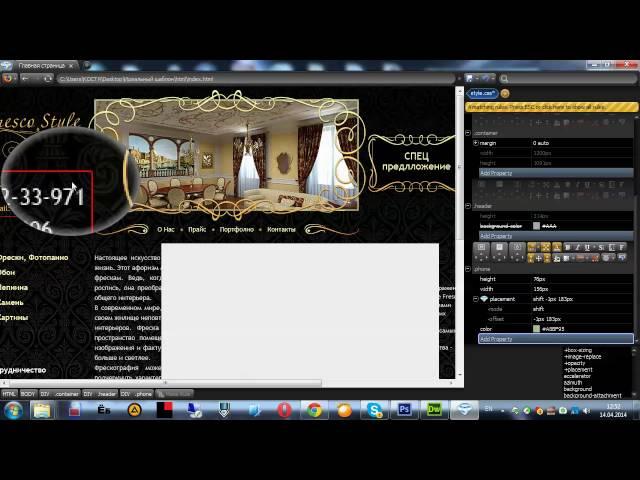Click the DIV .container breadcrumb
640x480 pixels.
(x=60, y=394)
